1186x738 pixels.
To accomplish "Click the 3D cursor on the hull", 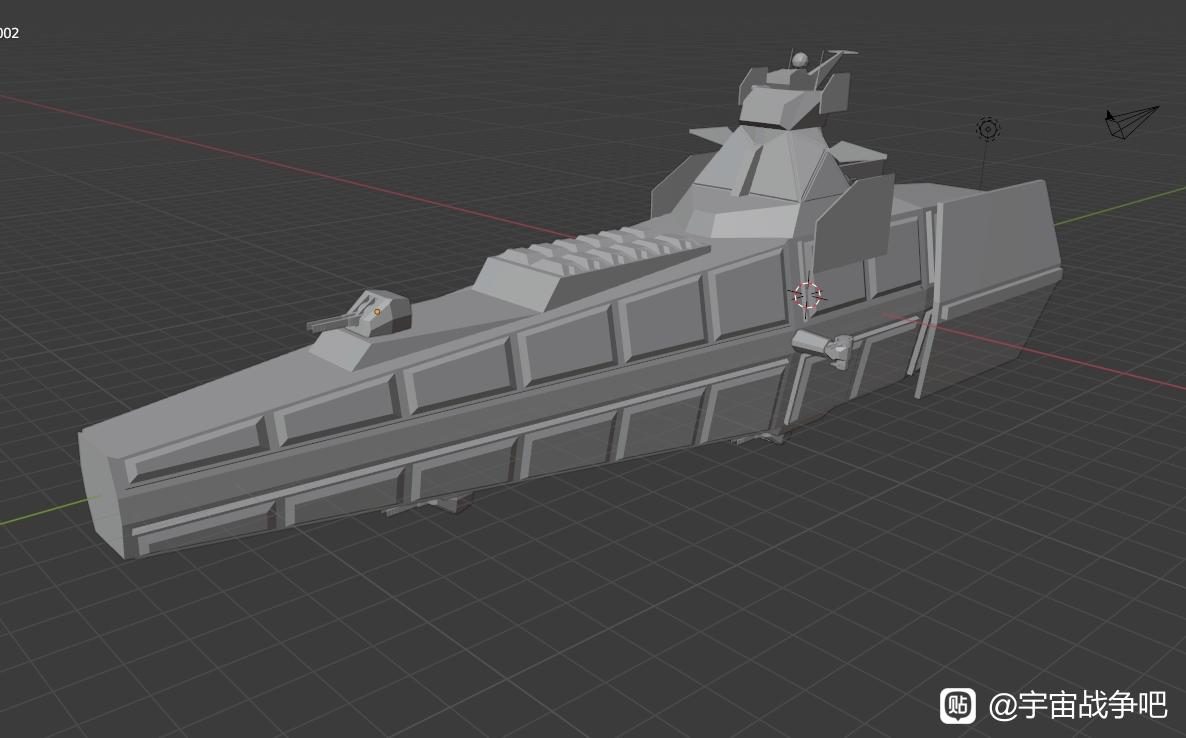I will [x=807, y=296].
